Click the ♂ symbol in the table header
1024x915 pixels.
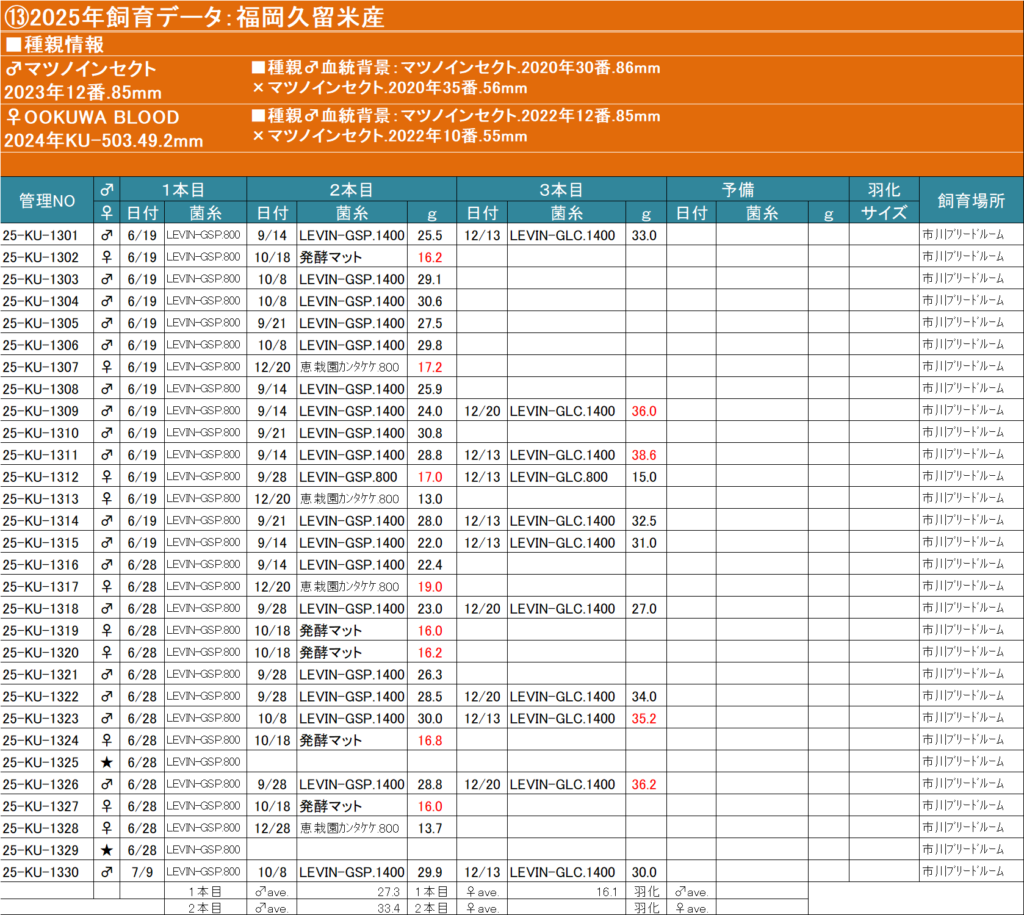(x=106, y=189)
